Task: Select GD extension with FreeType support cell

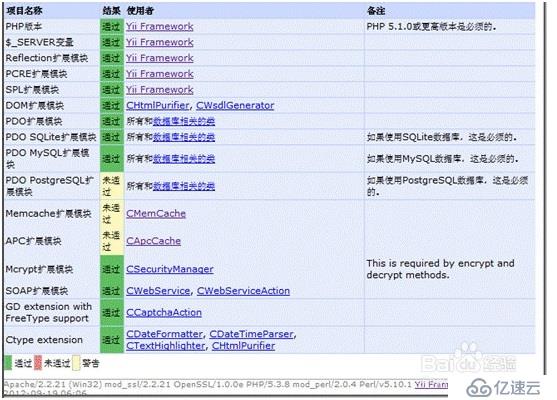Action: (49, 313)
